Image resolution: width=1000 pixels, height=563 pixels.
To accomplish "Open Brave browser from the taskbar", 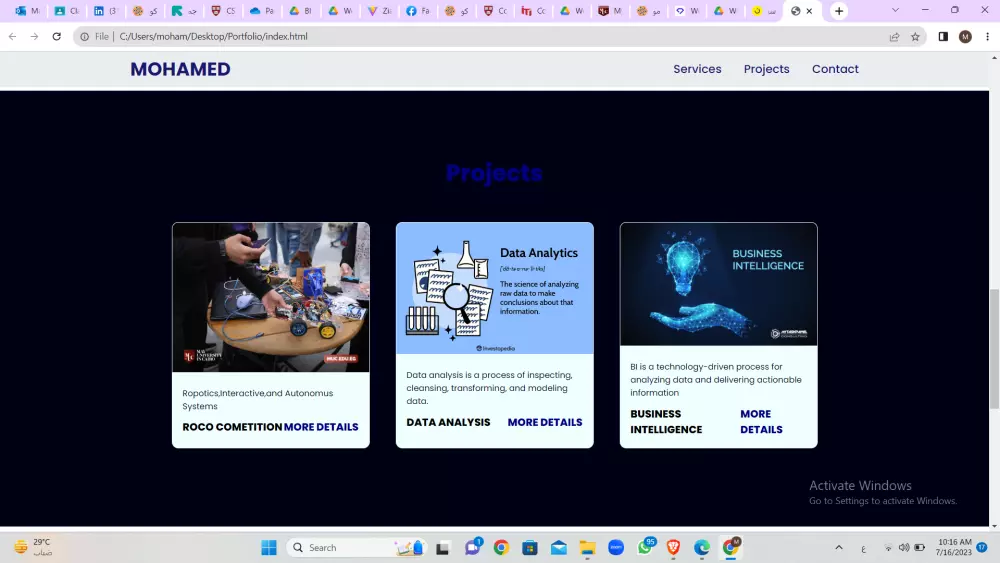I will (x=673, y=547).
